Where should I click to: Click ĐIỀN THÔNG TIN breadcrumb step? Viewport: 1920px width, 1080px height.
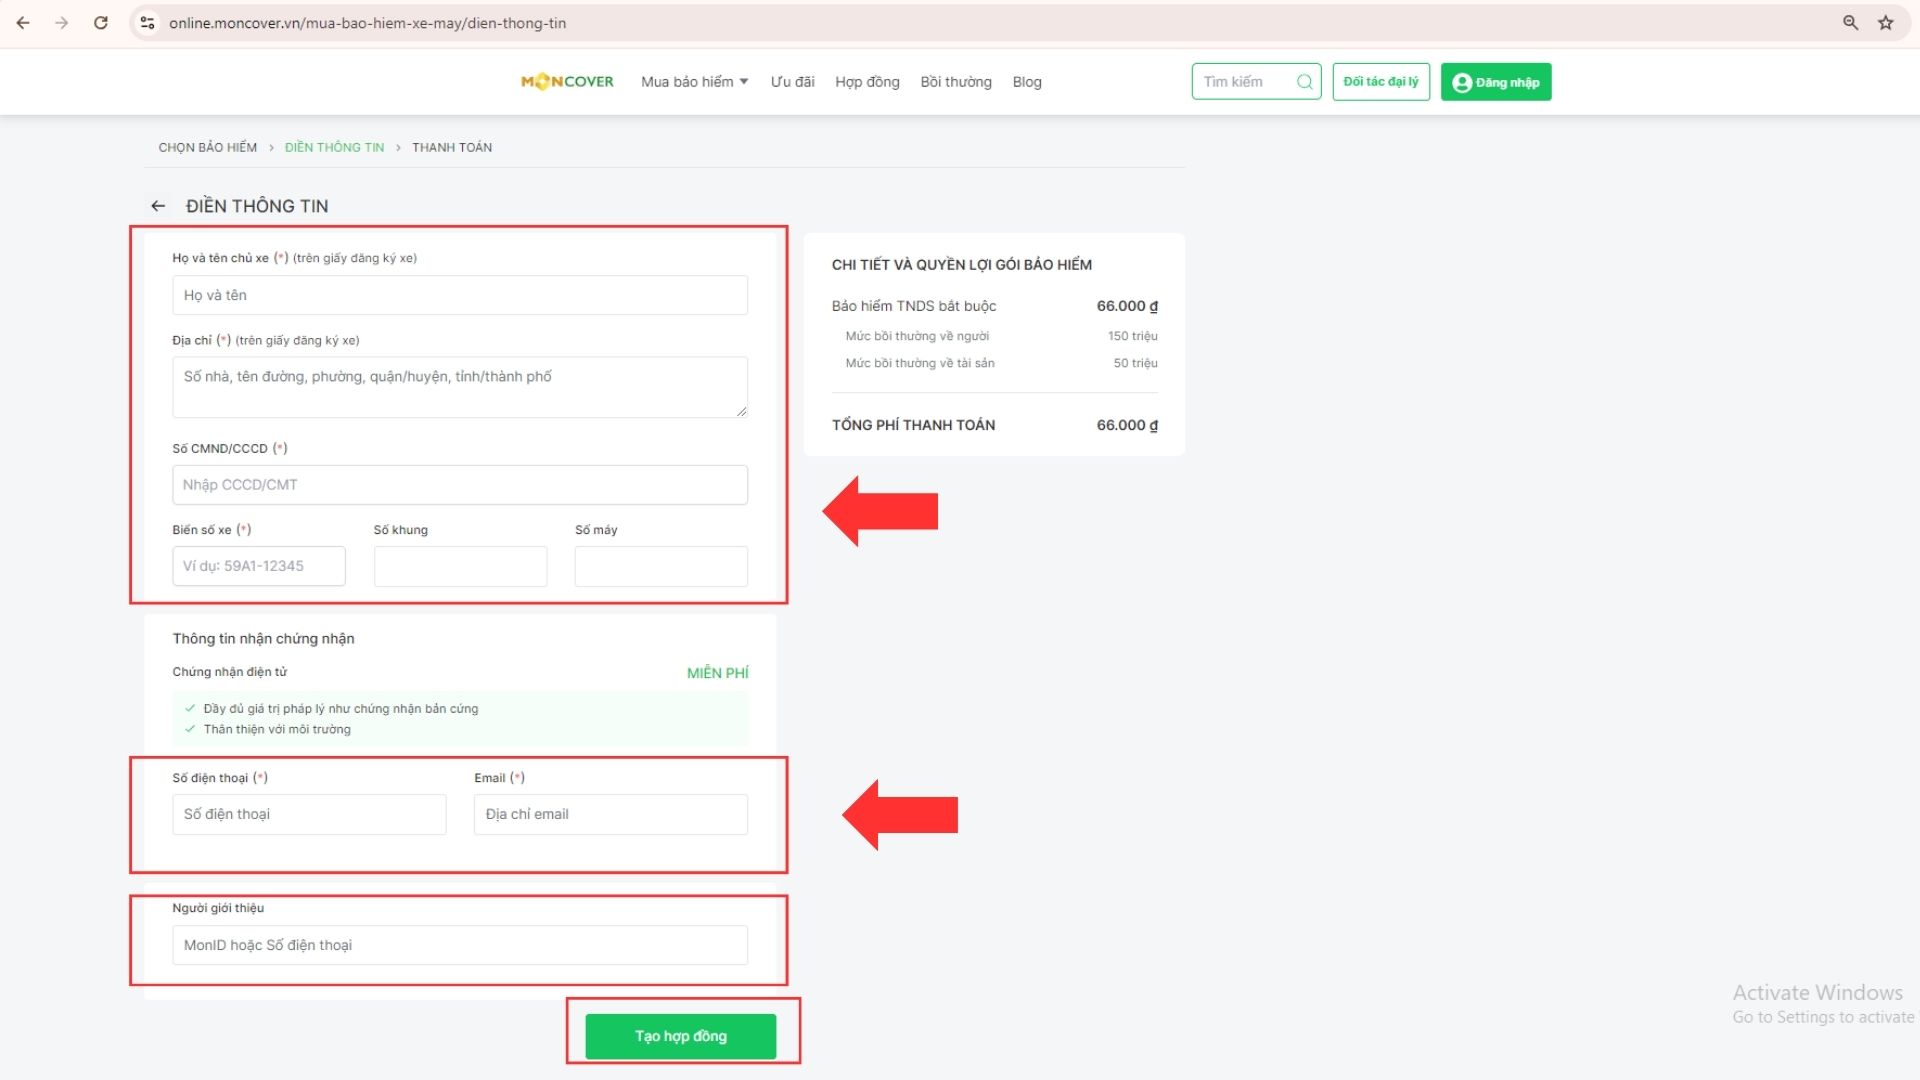tap(334, 147)
